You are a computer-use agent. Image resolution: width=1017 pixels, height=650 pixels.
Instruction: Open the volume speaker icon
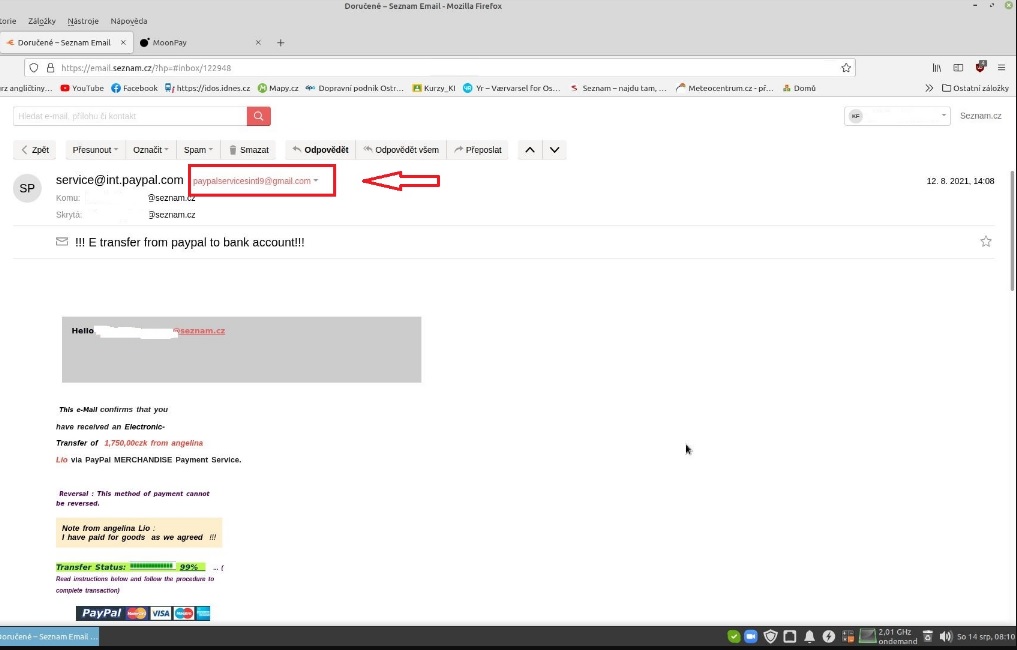[946, 636]
